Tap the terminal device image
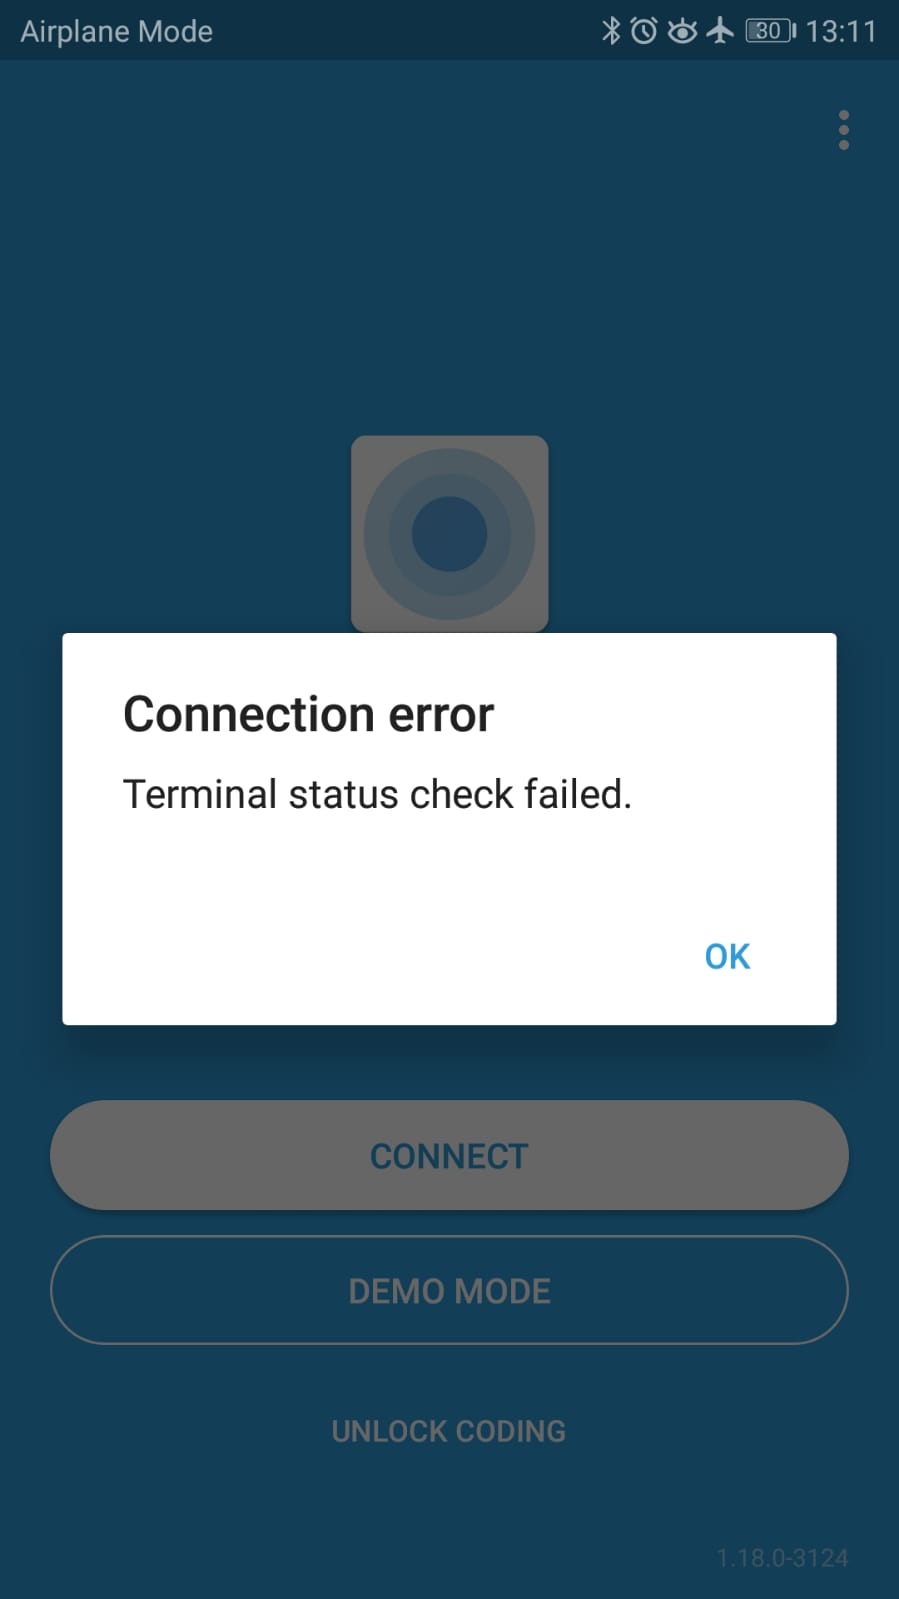 [449, 533]
